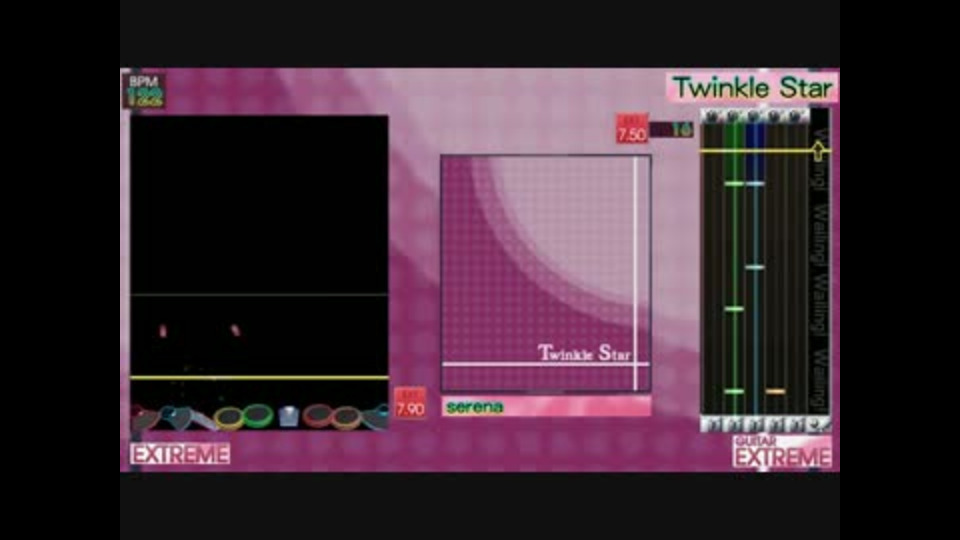Select the fifth fret icon above the guitar lanes

795,116
